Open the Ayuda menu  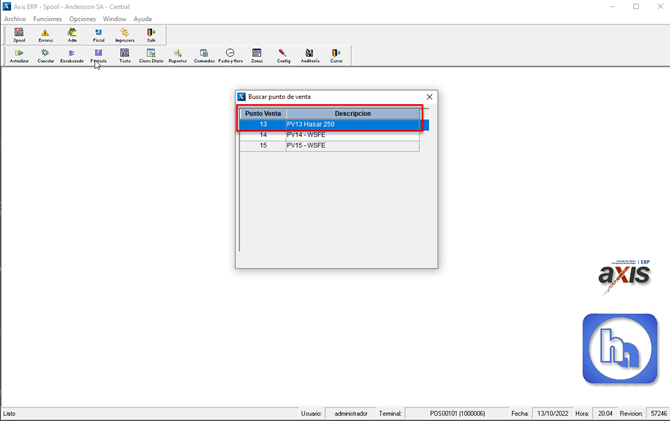(143, 19)
